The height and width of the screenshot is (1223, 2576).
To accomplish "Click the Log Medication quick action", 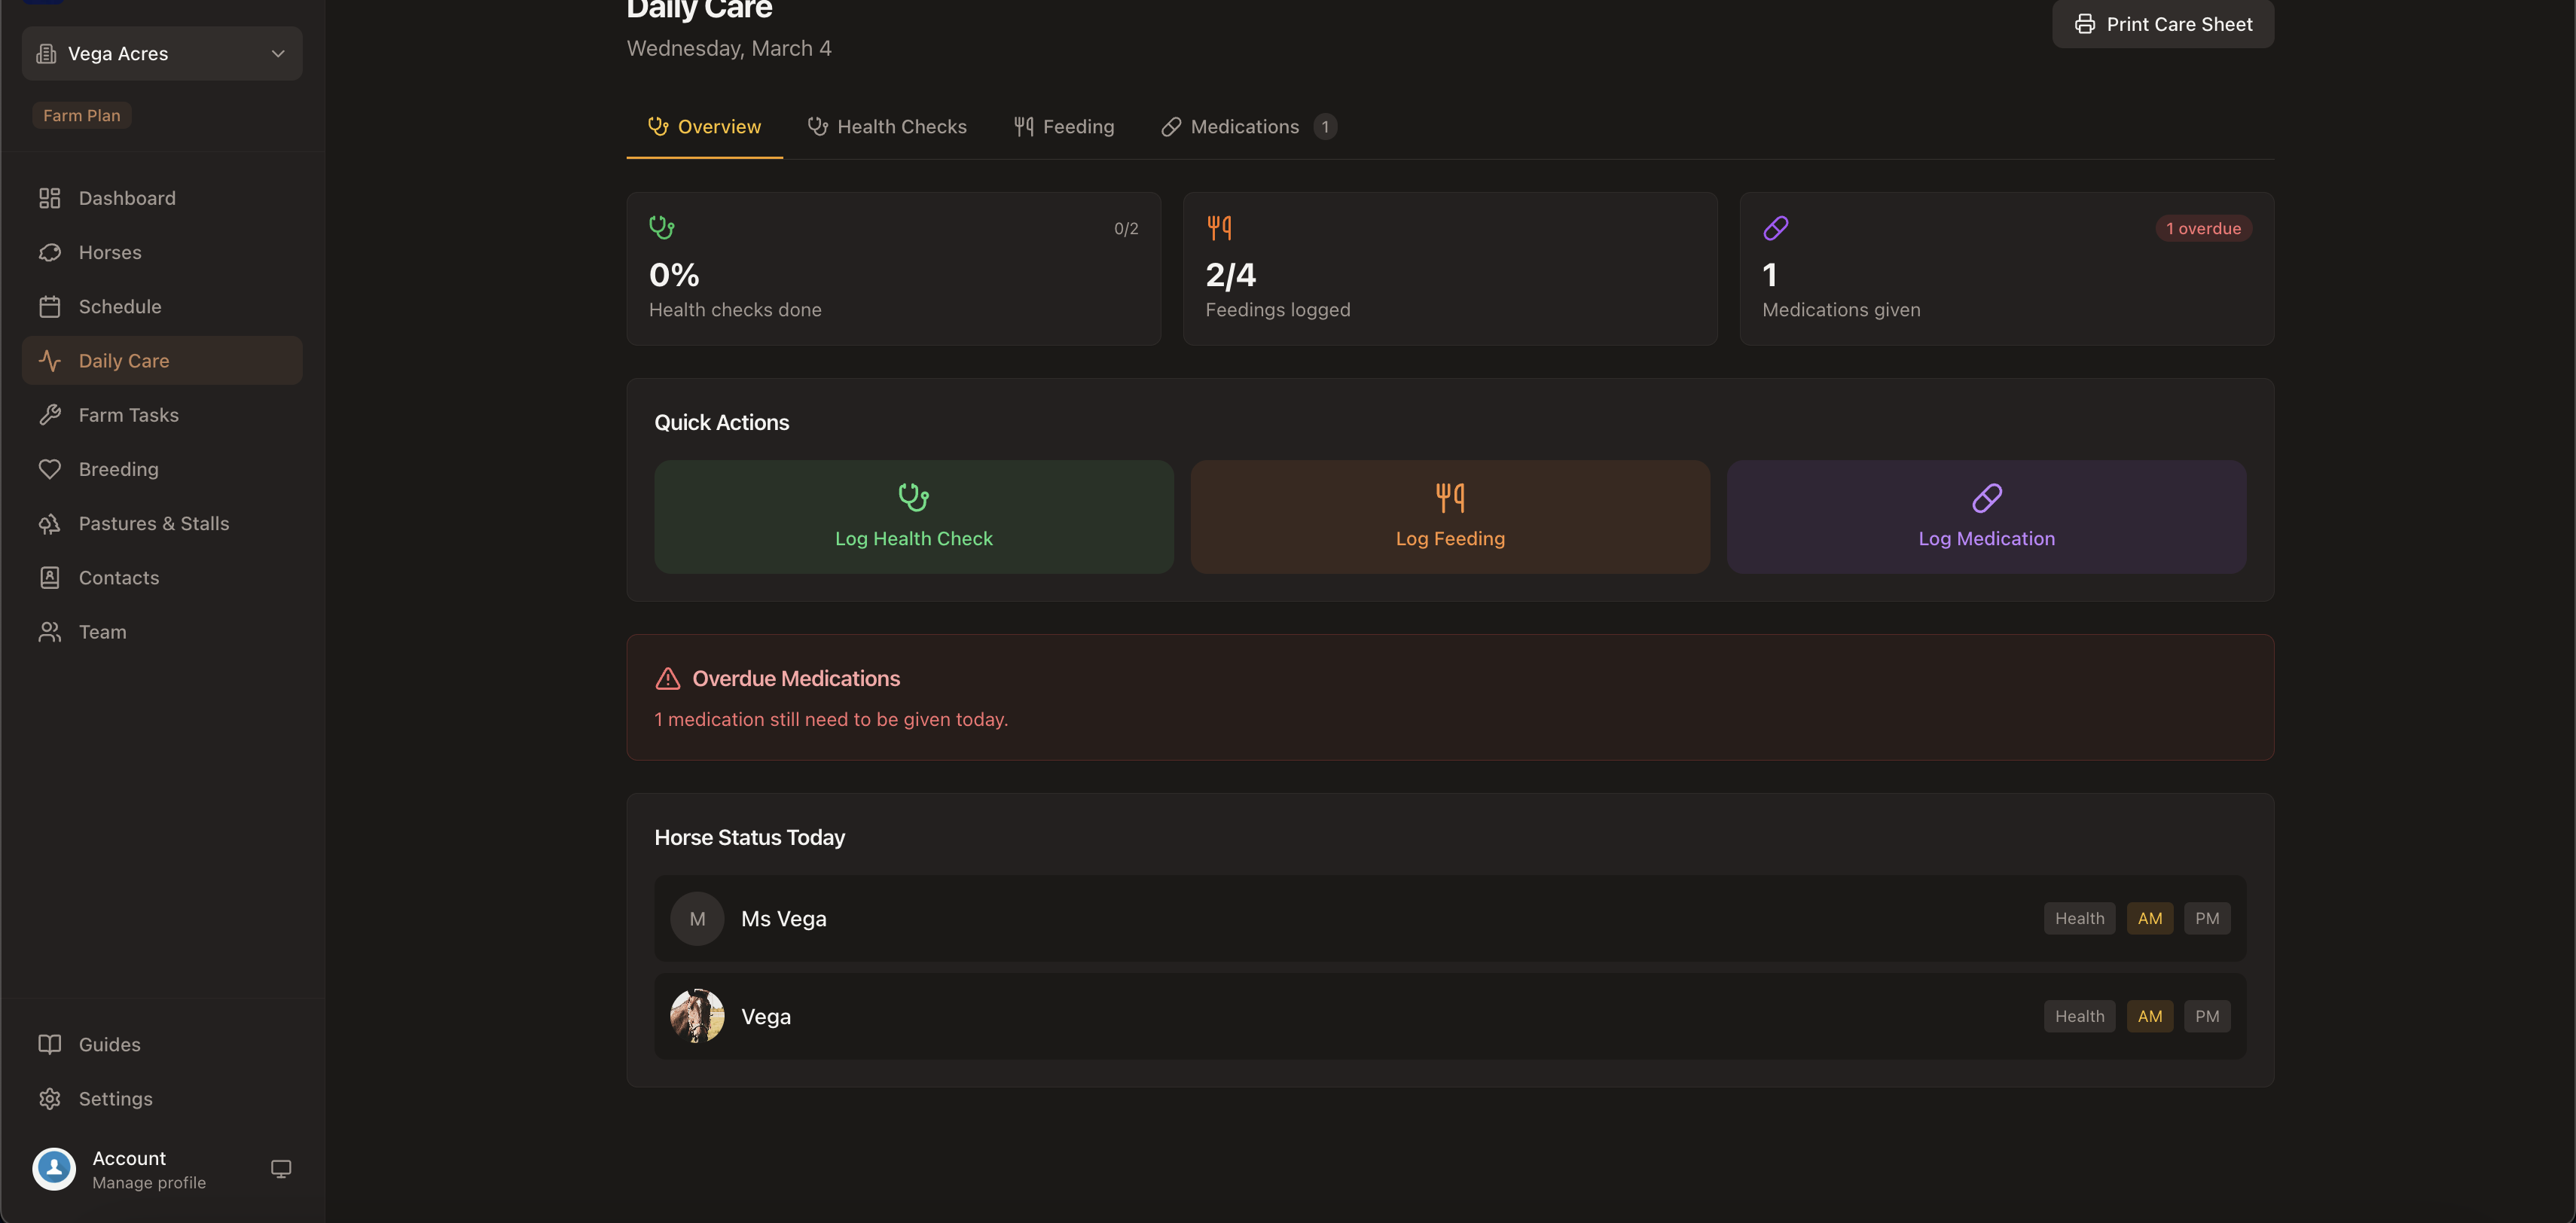I will click(x=1986, y=517).
